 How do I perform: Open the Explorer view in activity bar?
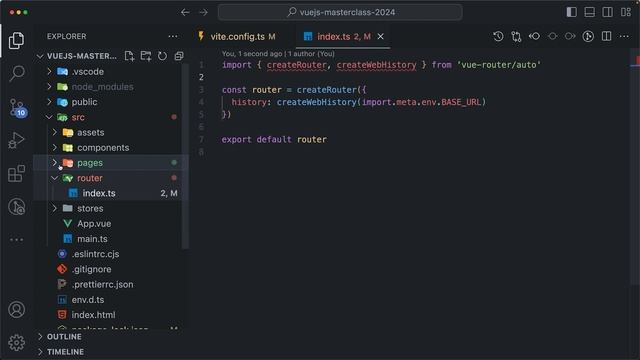pyautogui.click(x=16, y=40)
